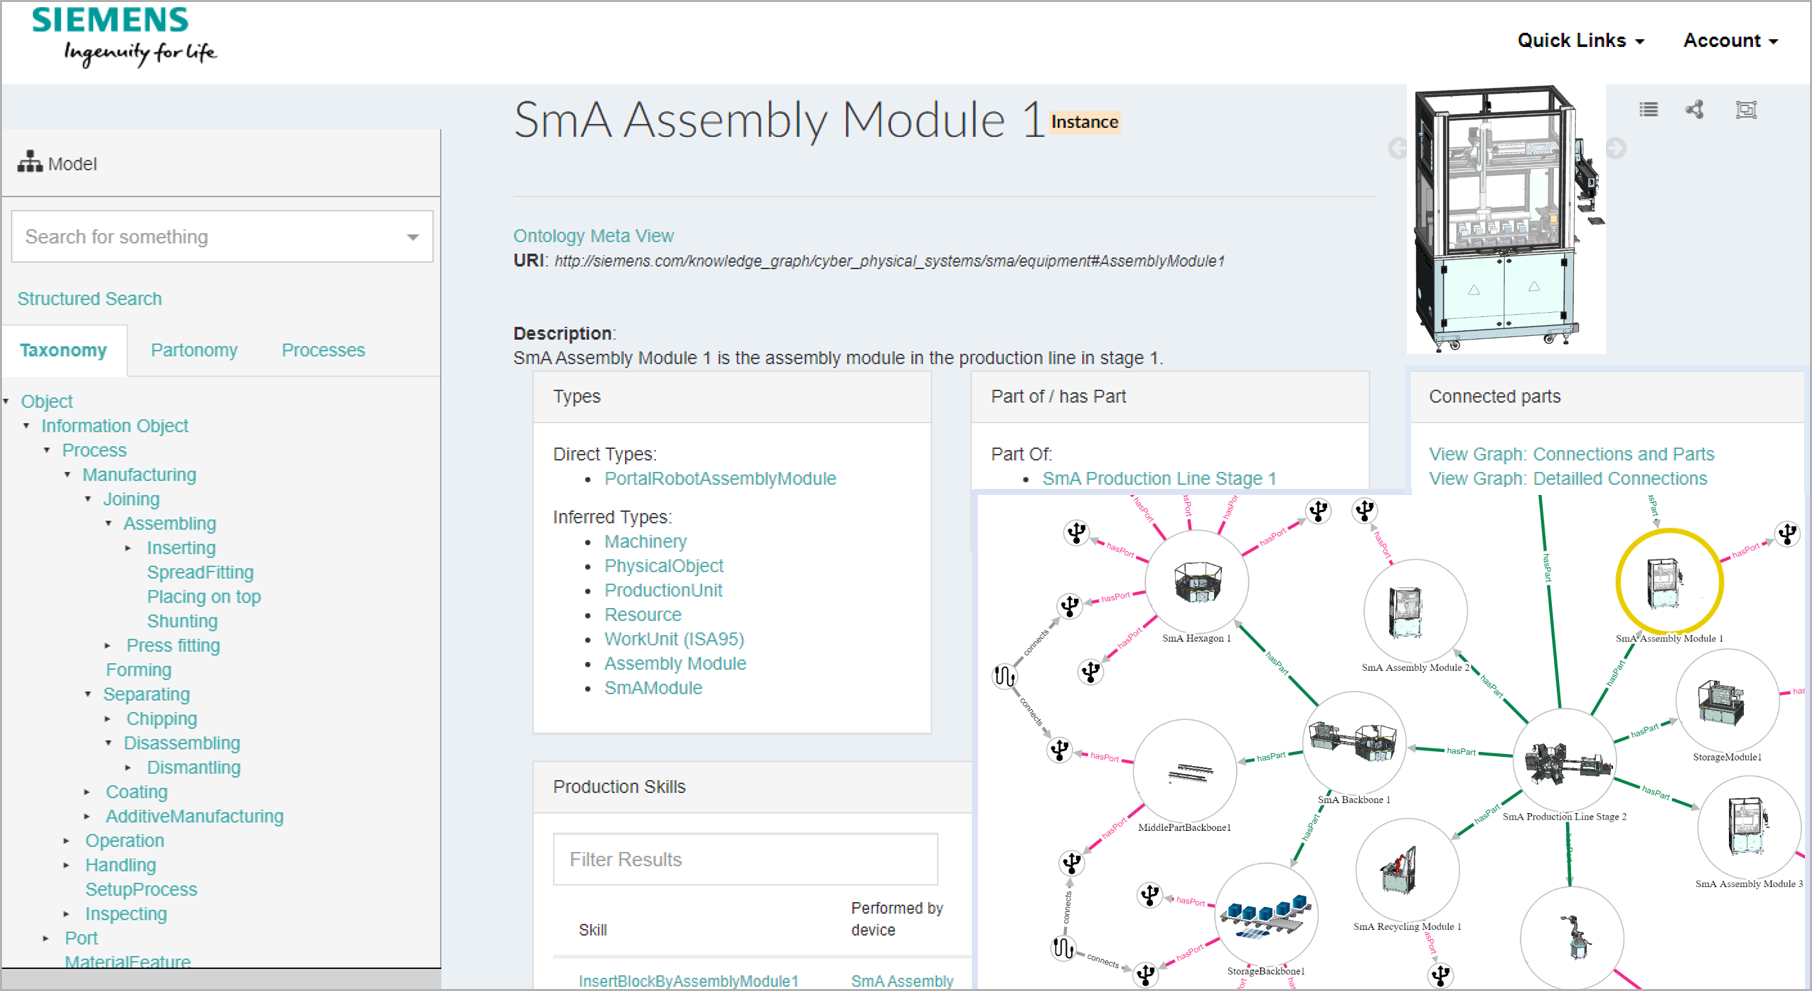The width and height of the screenshot is (1812, 991).
Task: Collapse the Manufacturing tree arrow
Action: (x=68, y=475)
